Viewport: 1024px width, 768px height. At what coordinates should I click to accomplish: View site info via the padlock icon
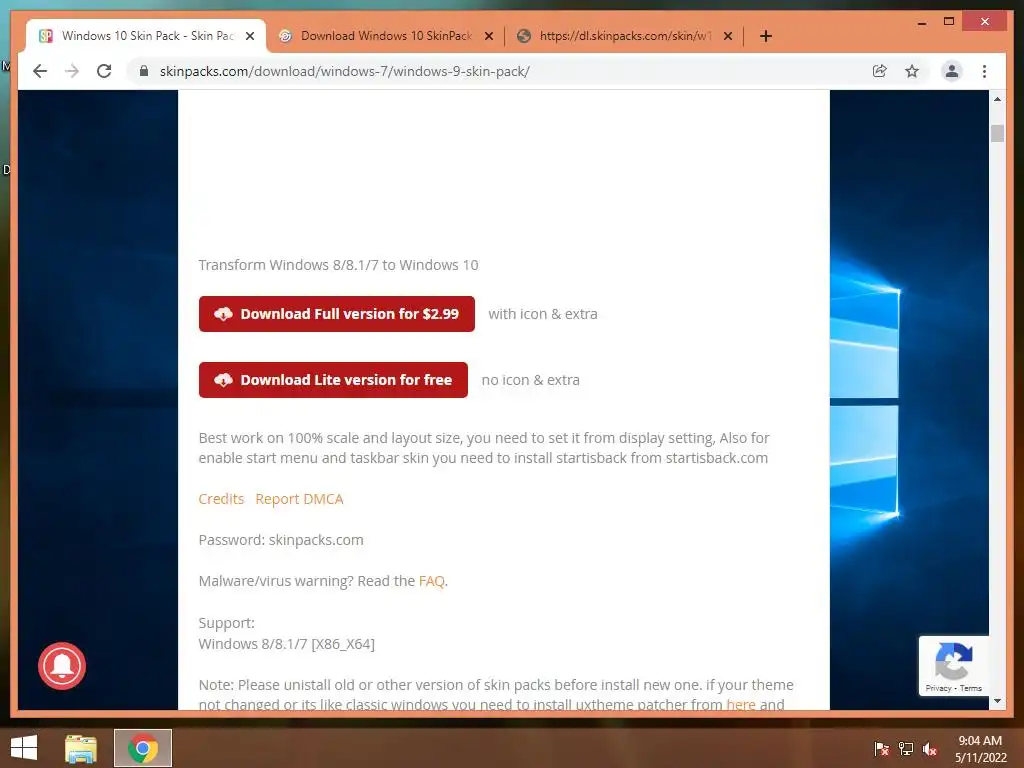point(144,71)
